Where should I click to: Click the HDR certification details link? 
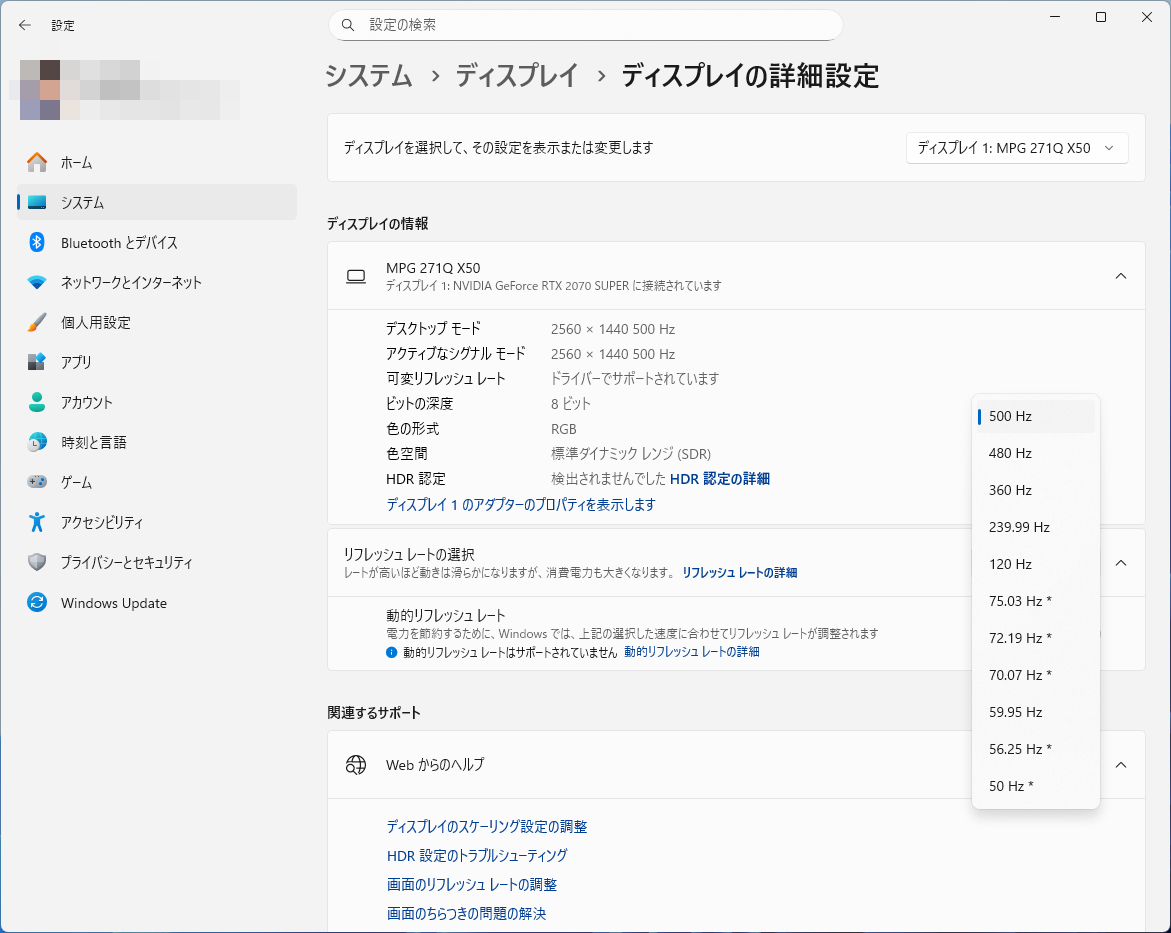[719, 479]
